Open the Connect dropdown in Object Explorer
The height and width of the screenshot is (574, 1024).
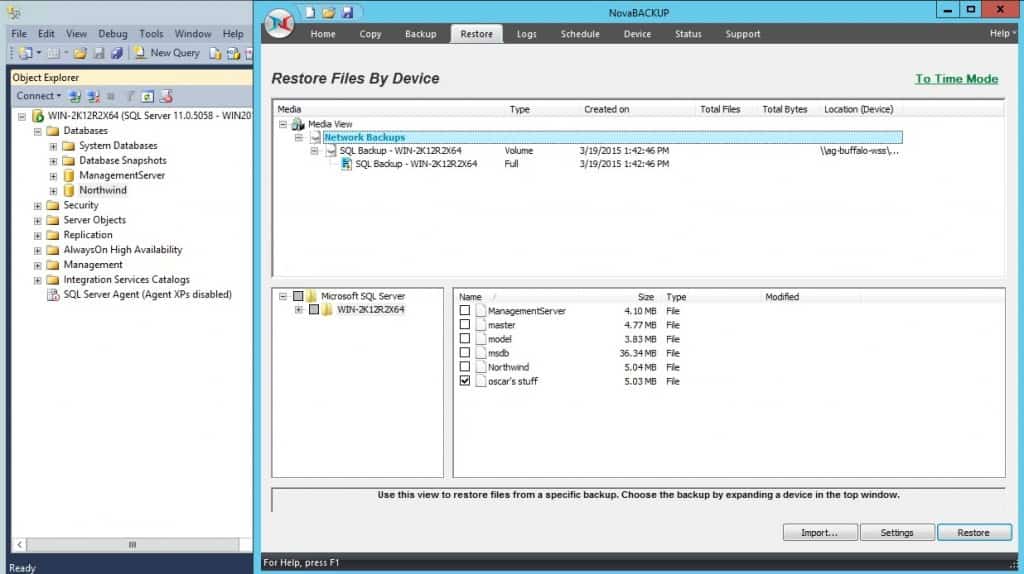(x=39, y=96)
